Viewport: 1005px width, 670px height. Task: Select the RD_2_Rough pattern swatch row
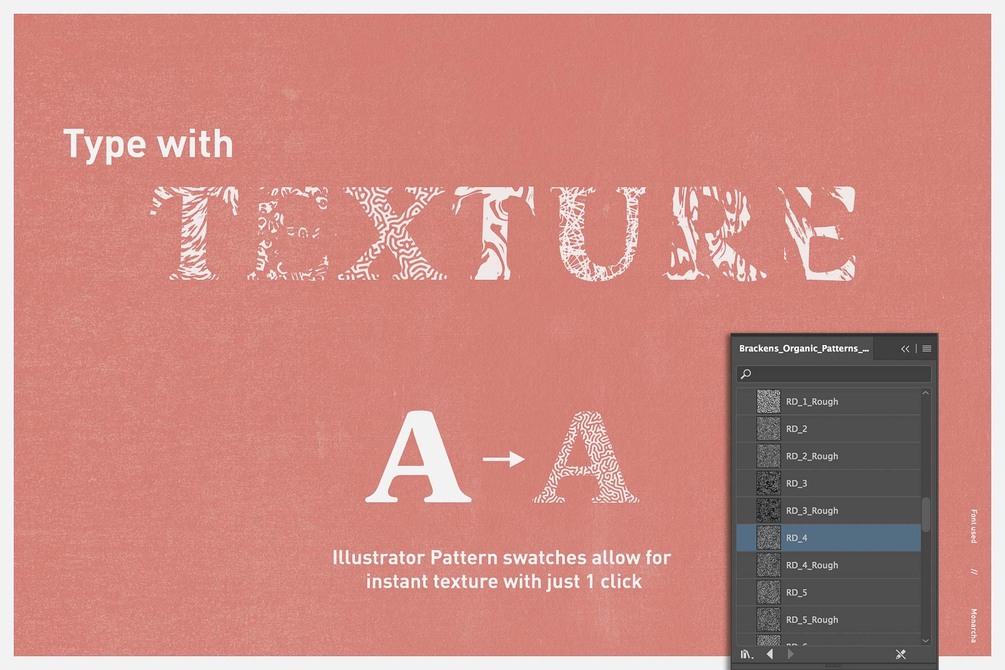pyautogui.click(x=828, y=456)
